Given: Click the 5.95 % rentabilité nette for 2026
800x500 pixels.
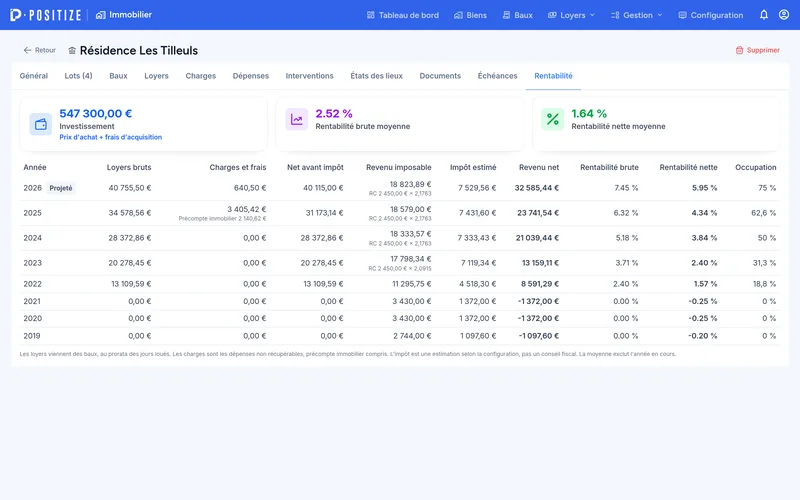Looking at the screenshot, I should 705,188.
